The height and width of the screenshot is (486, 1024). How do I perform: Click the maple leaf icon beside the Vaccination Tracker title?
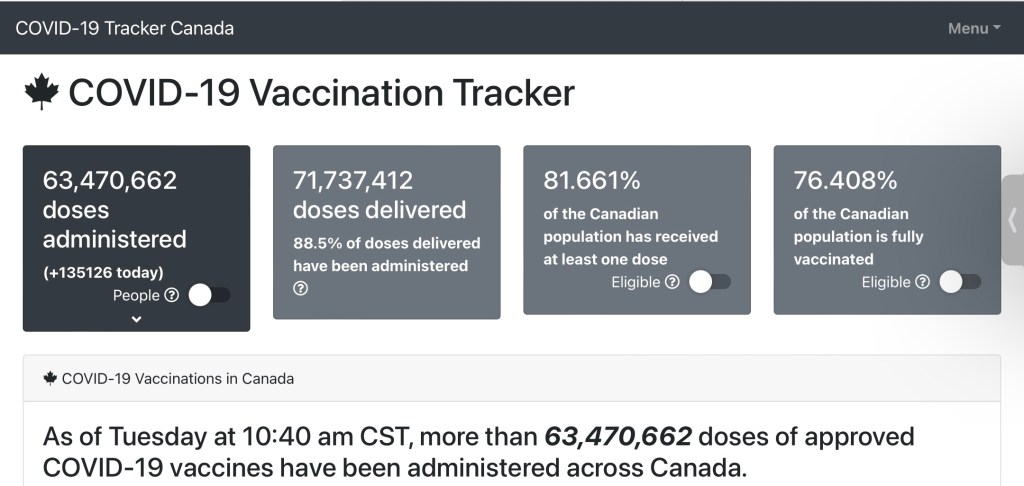(x=42, y=92)
